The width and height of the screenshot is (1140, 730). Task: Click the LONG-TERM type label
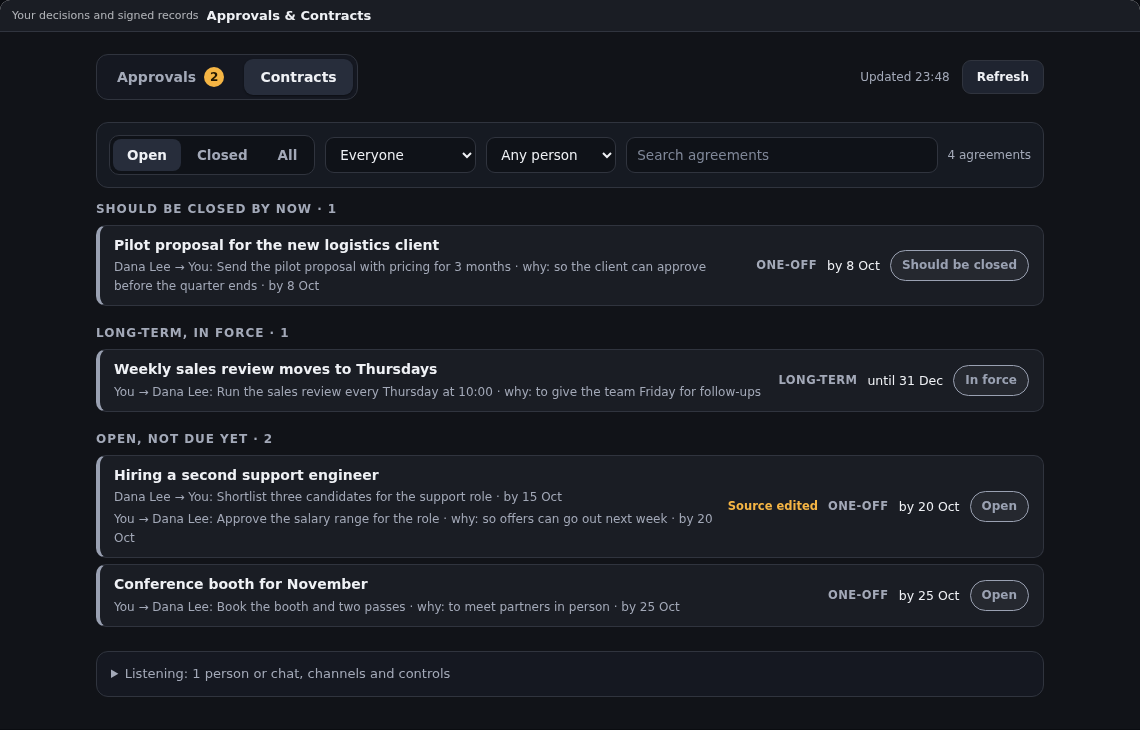click(817, 380)
